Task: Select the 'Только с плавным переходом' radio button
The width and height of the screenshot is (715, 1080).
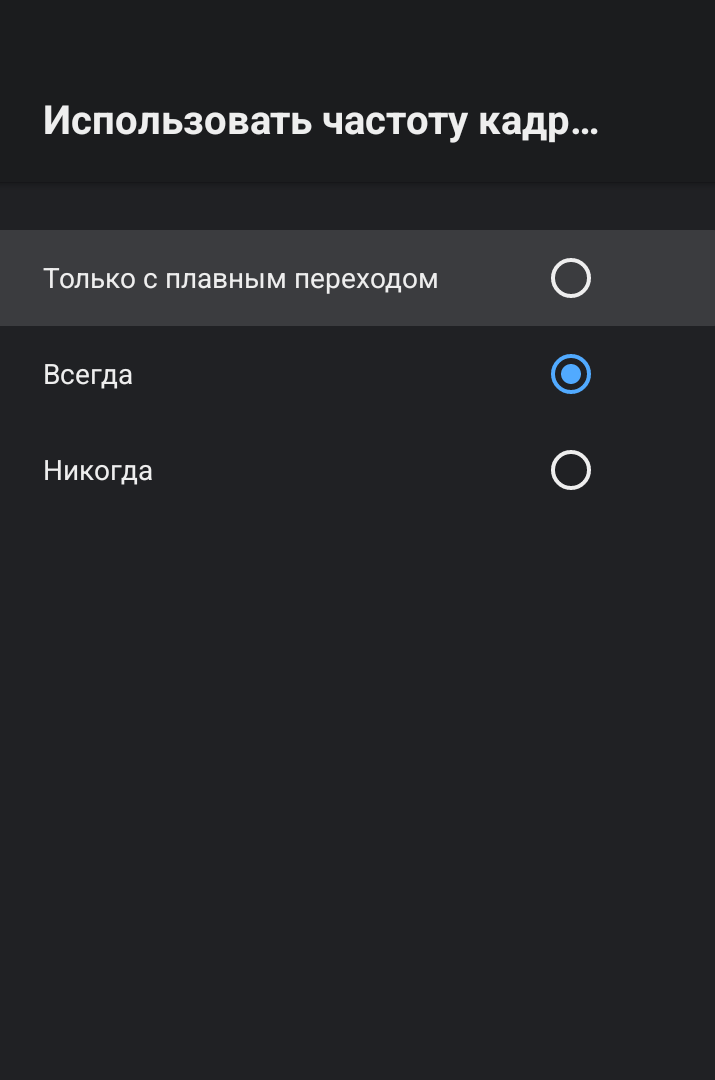Action: 570,278
